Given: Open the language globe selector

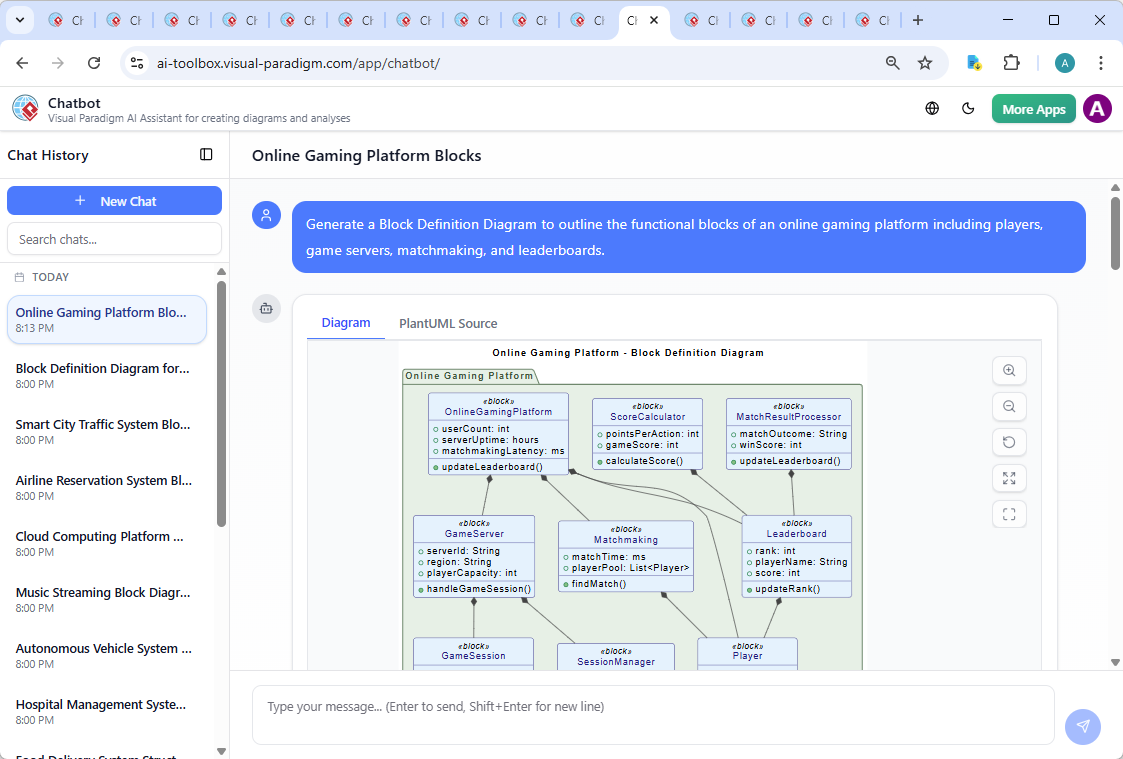Looking at the screenshot, I should tap(932, 109).
